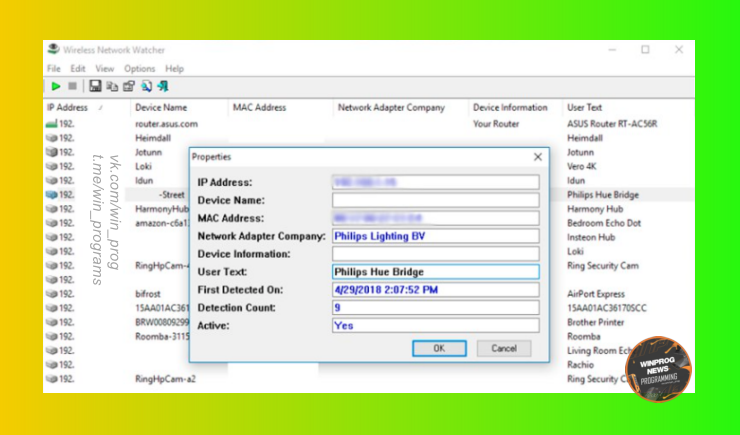740x435 pixels.
Task: Open the Find toolbar icon with magnifier
Action: [146, 86]
